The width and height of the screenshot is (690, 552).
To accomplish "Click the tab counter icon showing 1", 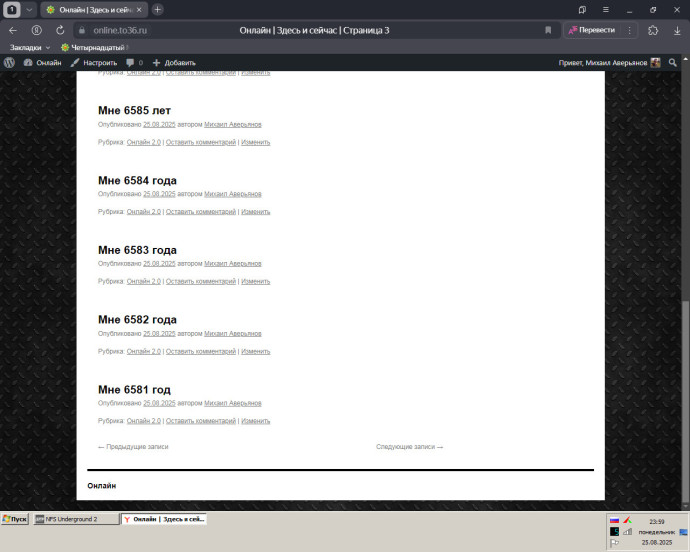I will pos(12,10).
